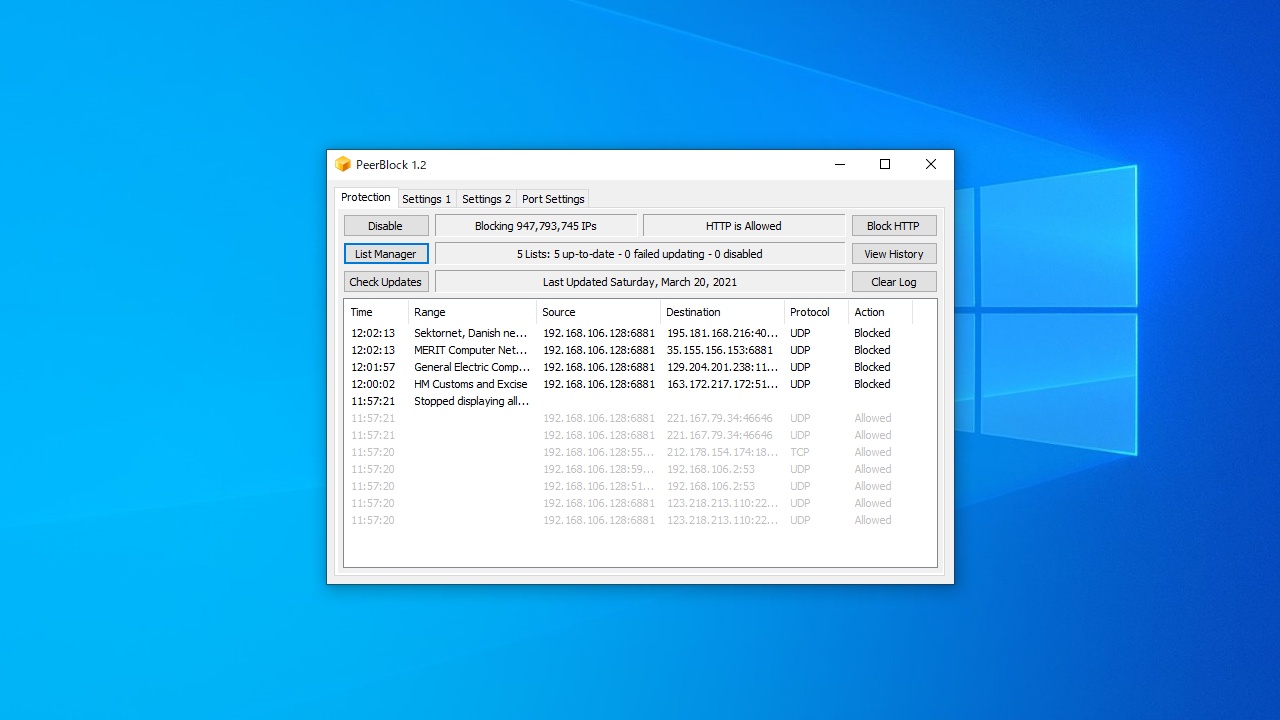Click the 'Blocking 947,793,745 IPs' status field
Image resolution: width=1280 pixels, height=720 pixels.
click(536, 226)
